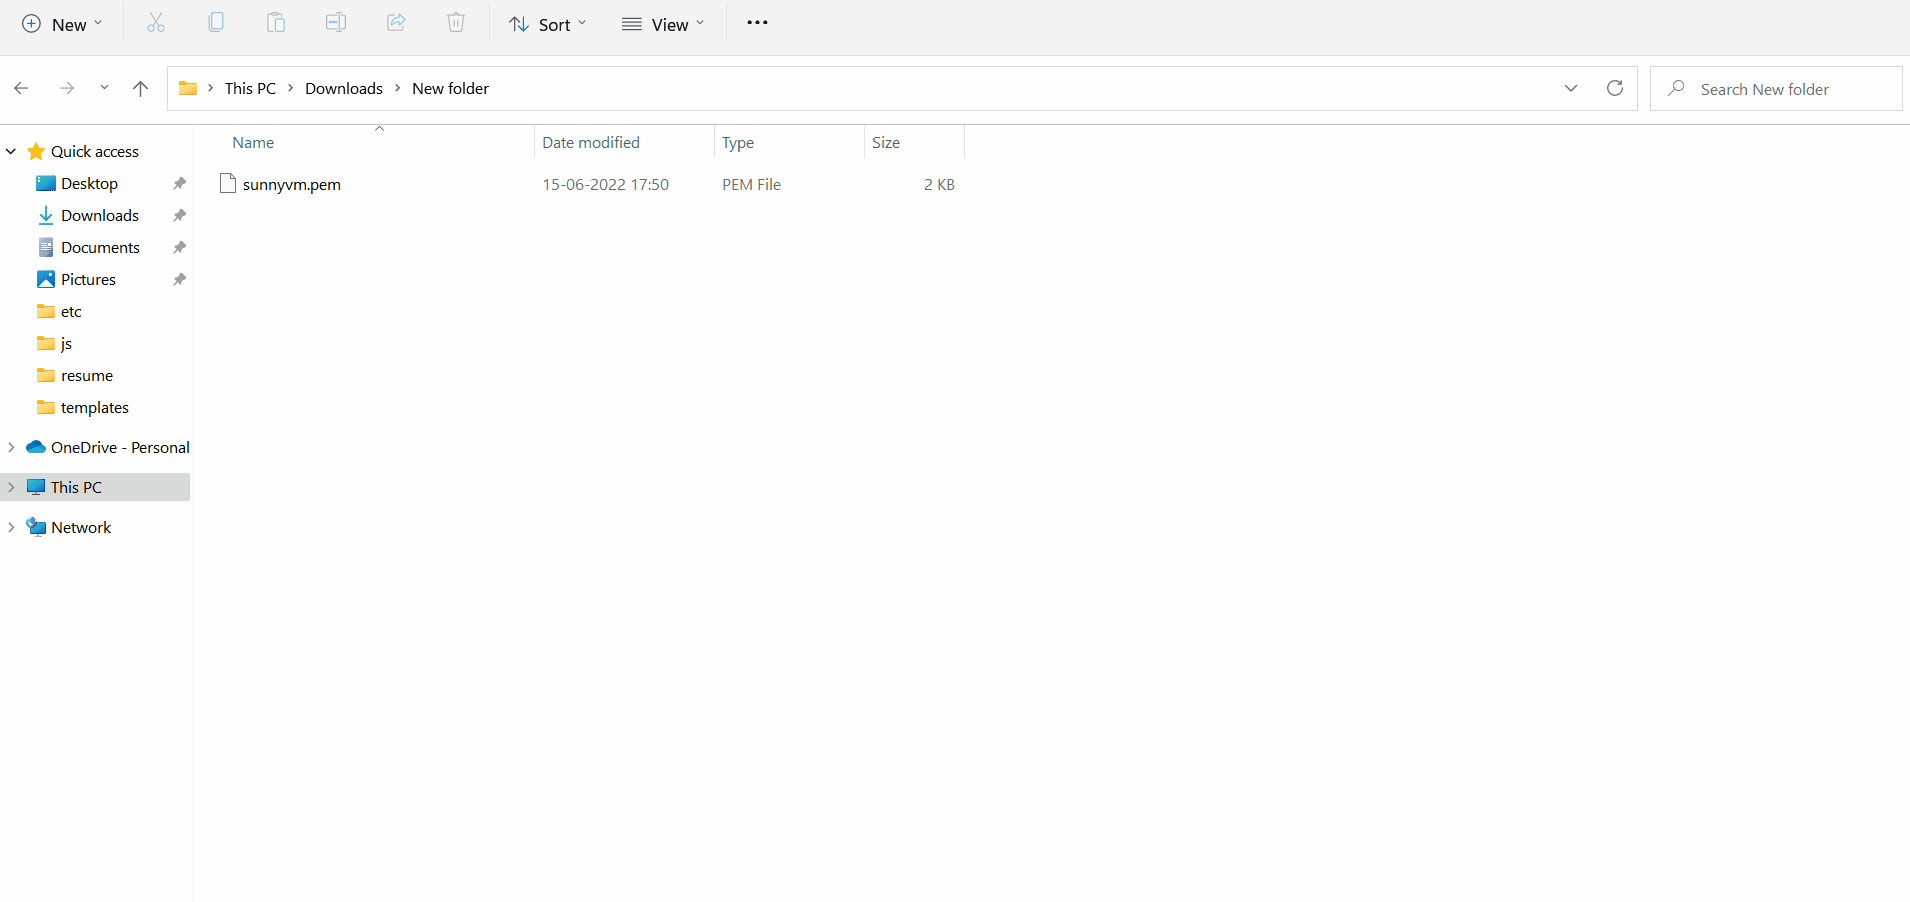Click the Rename icon in toolbar
Viewport: 1910px width, 902px height.
click(x=336, y=23)
